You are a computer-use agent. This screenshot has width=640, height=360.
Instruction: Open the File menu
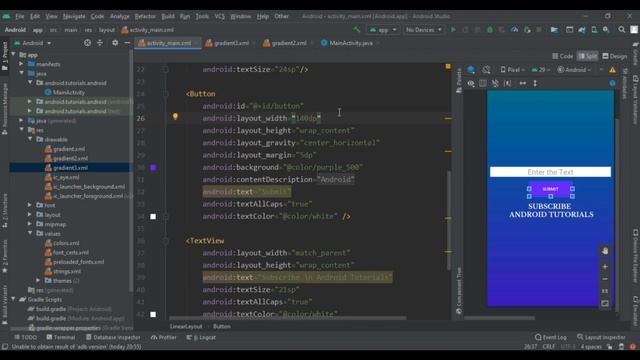(x=20, y=16)
